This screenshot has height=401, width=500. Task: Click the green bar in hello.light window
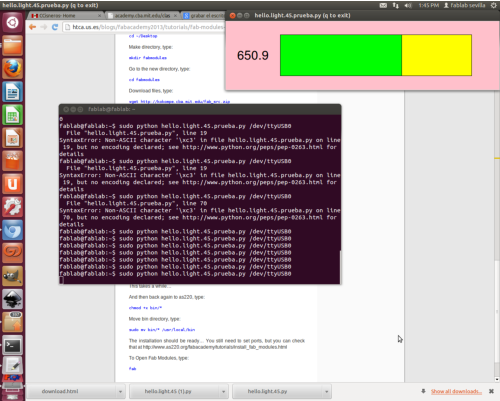point(341,55)
